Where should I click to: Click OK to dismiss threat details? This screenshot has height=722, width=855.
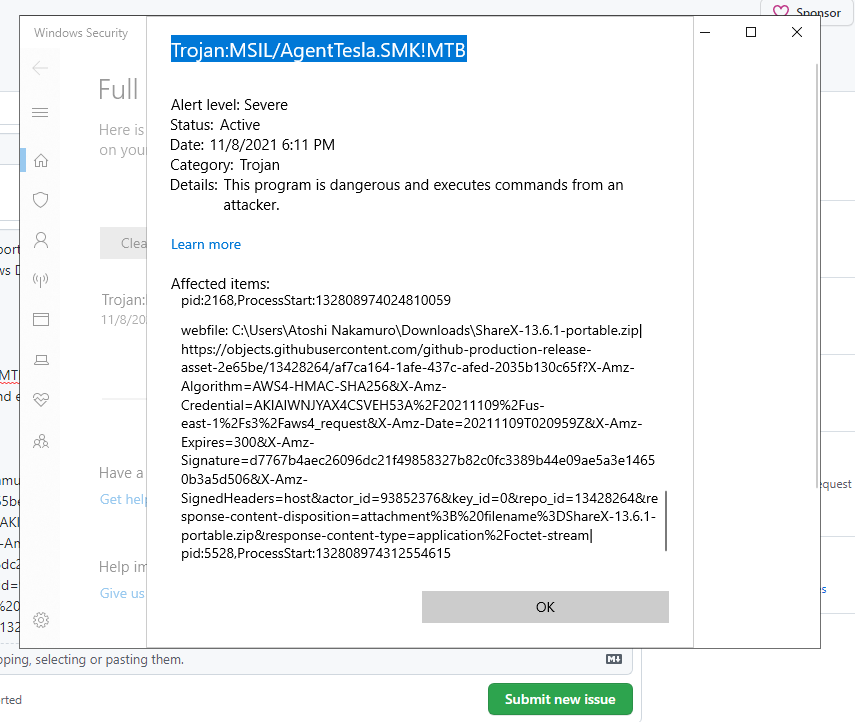click(545, 607)
